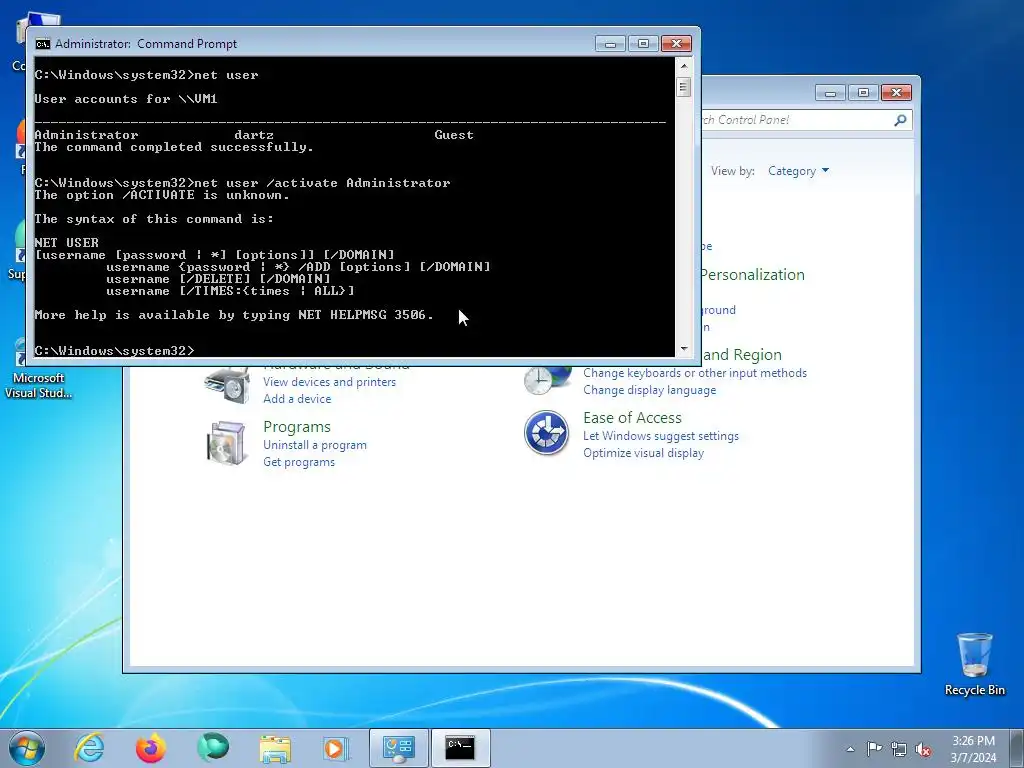1024x768 pixels.
Task: Click View devices and printers link
Action: point(329,382)
